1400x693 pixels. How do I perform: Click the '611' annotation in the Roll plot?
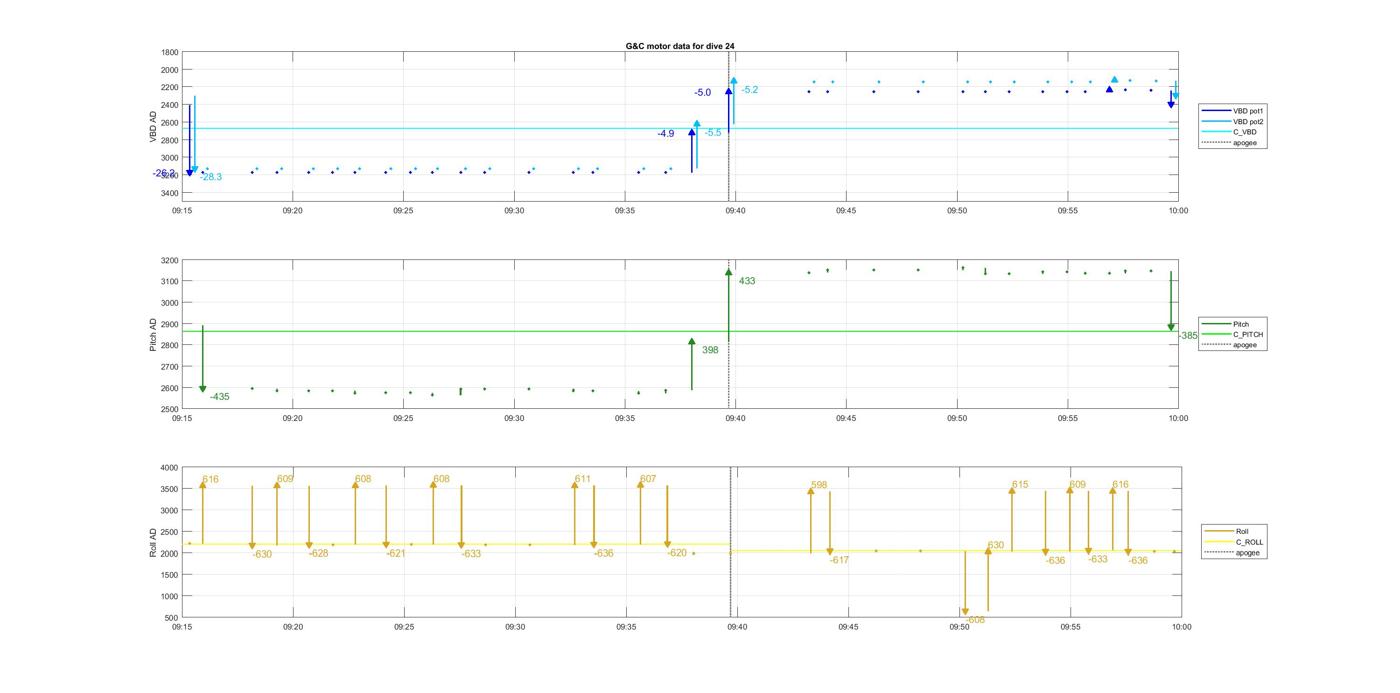583,479
